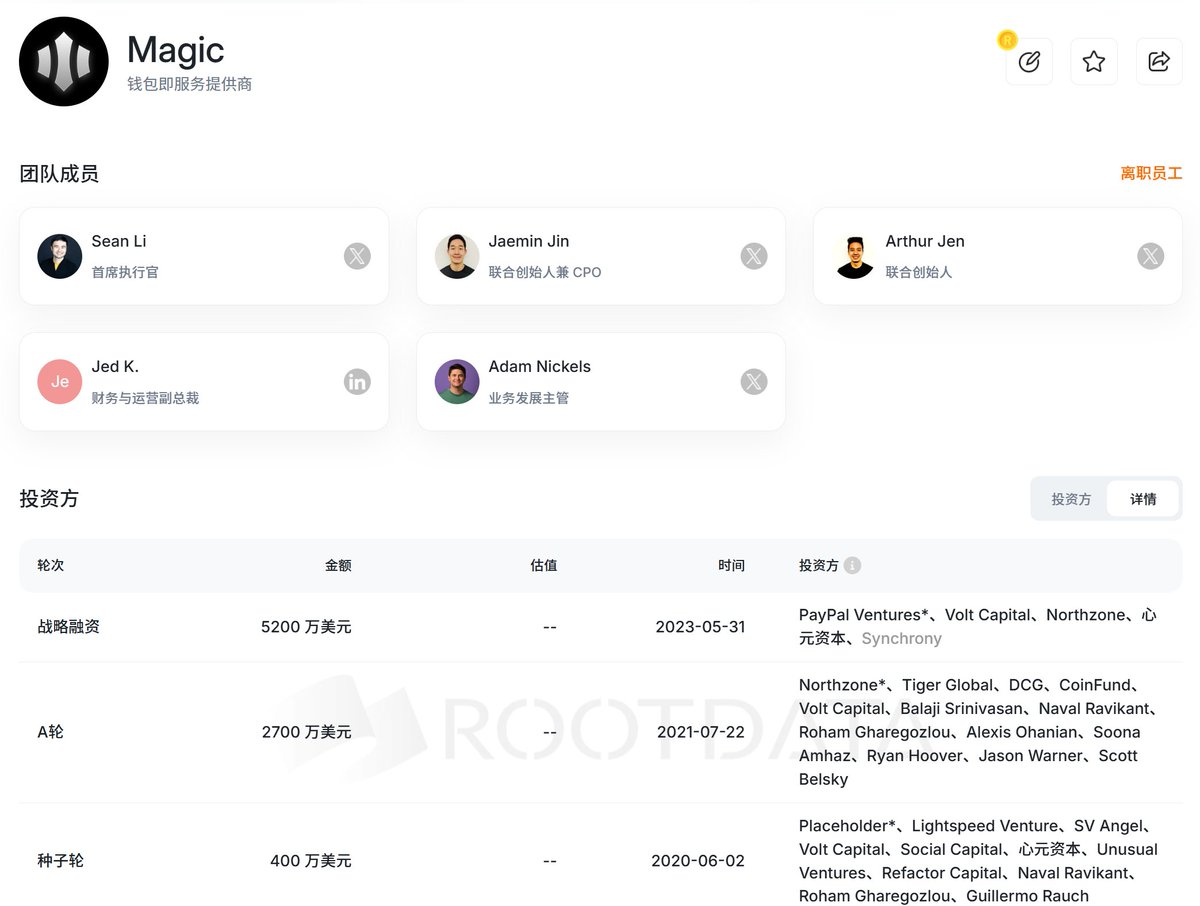Open Jed K.'s LinkedIn icon
1200x906 pixels.
pos(357,381)
